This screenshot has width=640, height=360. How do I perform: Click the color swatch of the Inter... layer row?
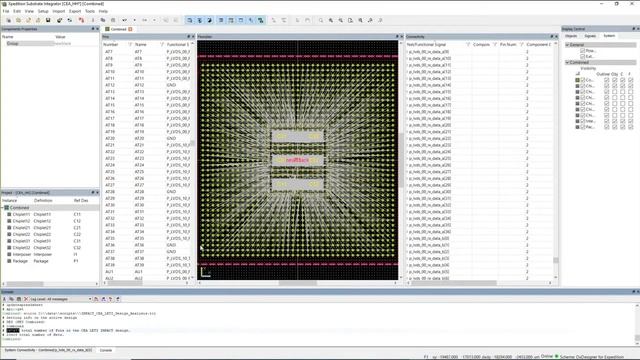click(577, 121)
